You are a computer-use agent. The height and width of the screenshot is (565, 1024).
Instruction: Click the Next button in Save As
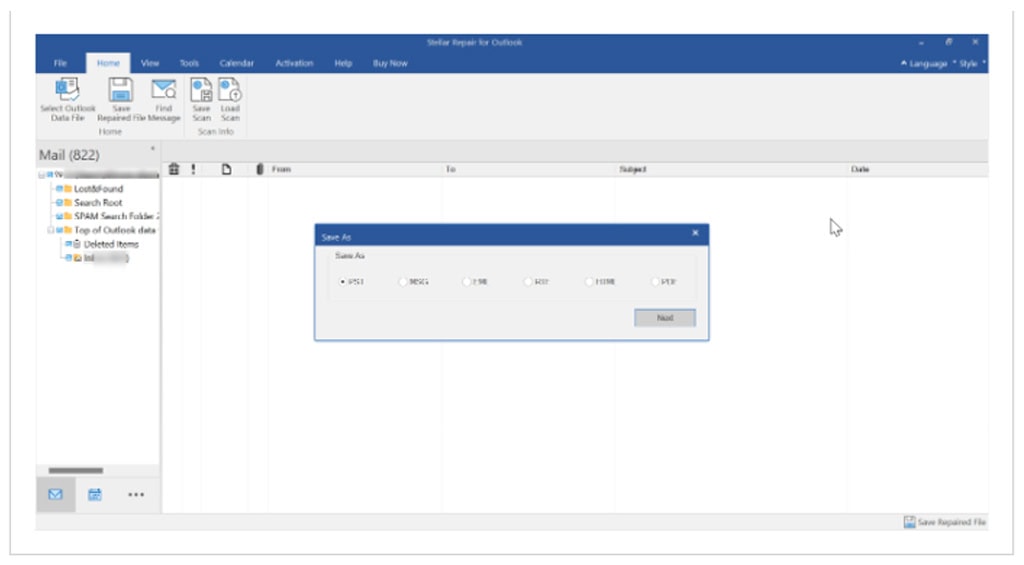(665, 317)
